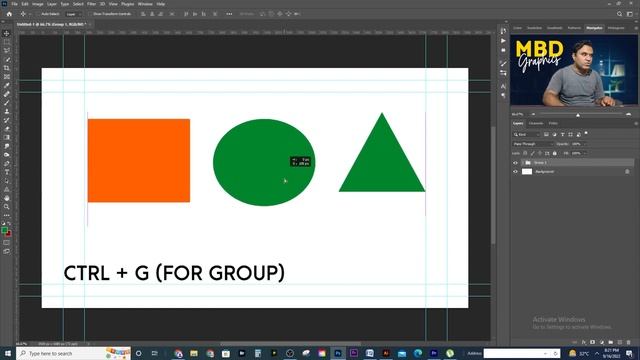This screenshot has width=640, height=360.
Task: Open the Edit menu
Action: (25, 4)
